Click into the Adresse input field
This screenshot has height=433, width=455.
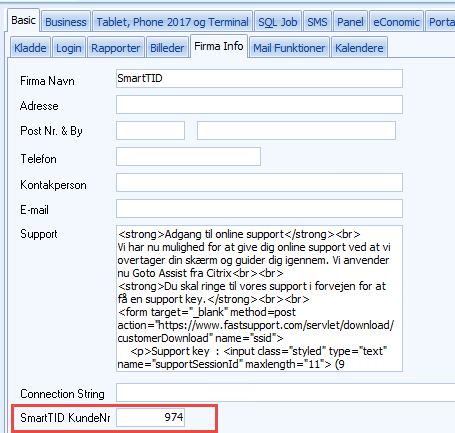[x=259, y=105]
